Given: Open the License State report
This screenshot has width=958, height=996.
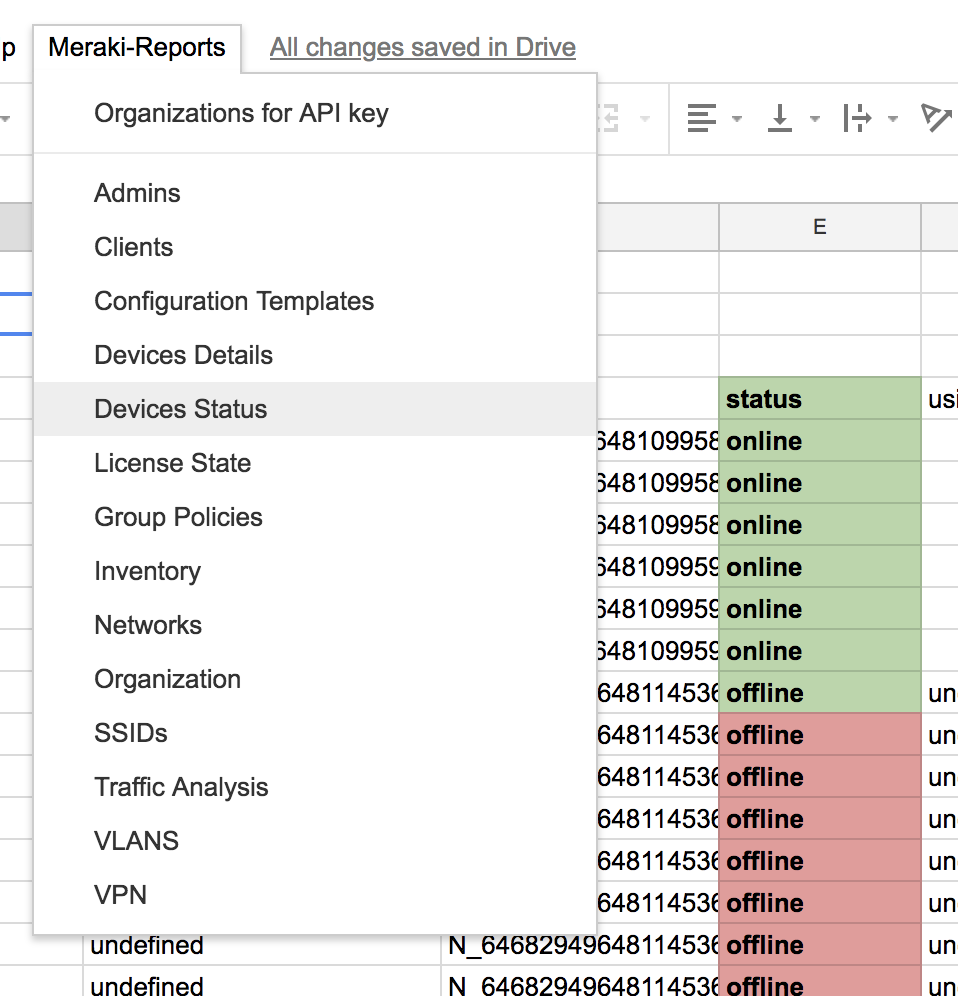Looking at the screenshot, I should (x=172, y=463).
